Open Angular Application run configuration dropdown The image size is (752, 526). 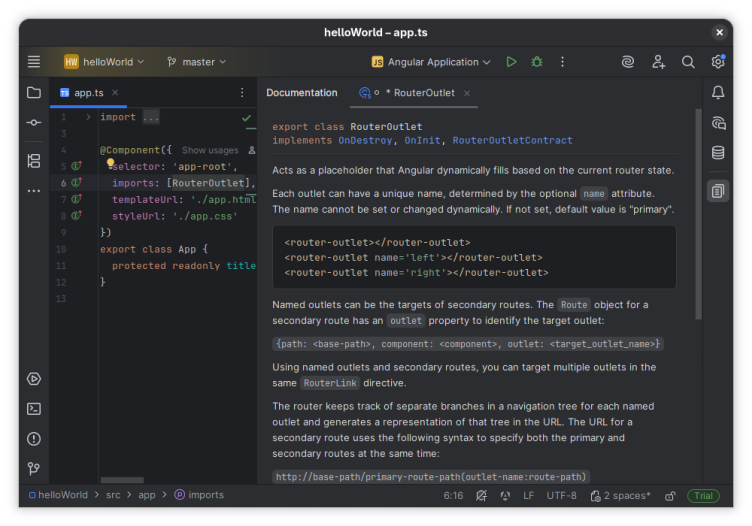[431, 62]
